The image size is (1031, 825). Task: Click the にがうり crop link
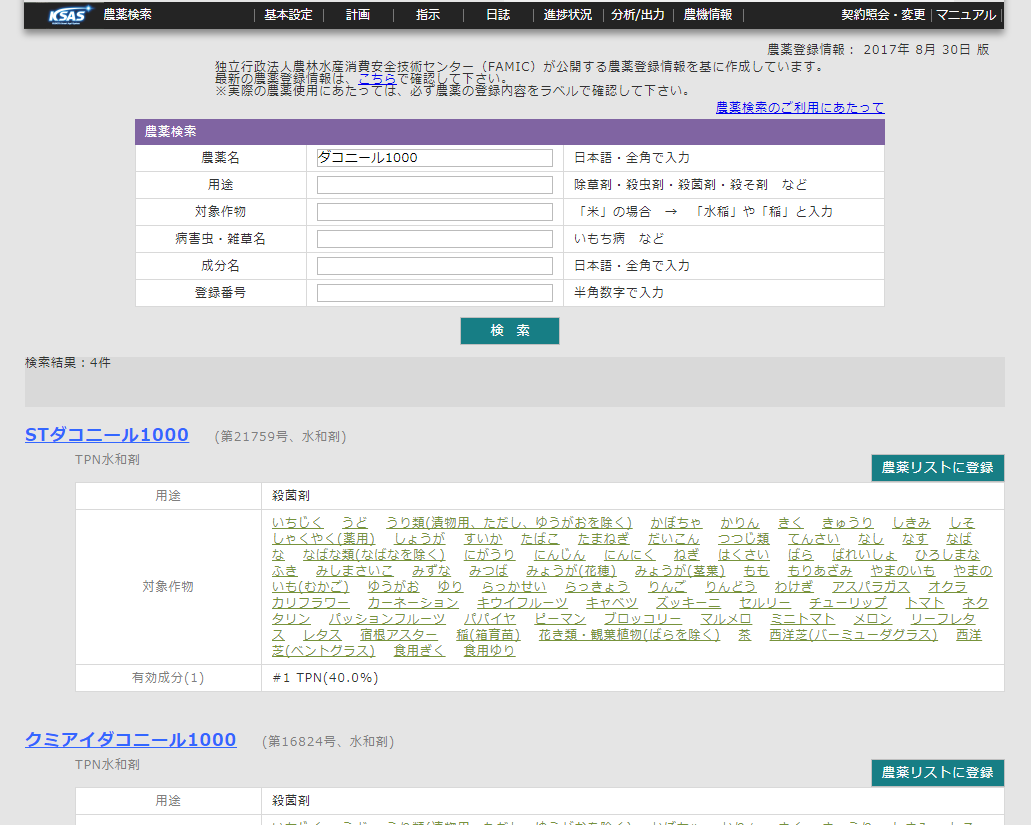coord(489,555)
